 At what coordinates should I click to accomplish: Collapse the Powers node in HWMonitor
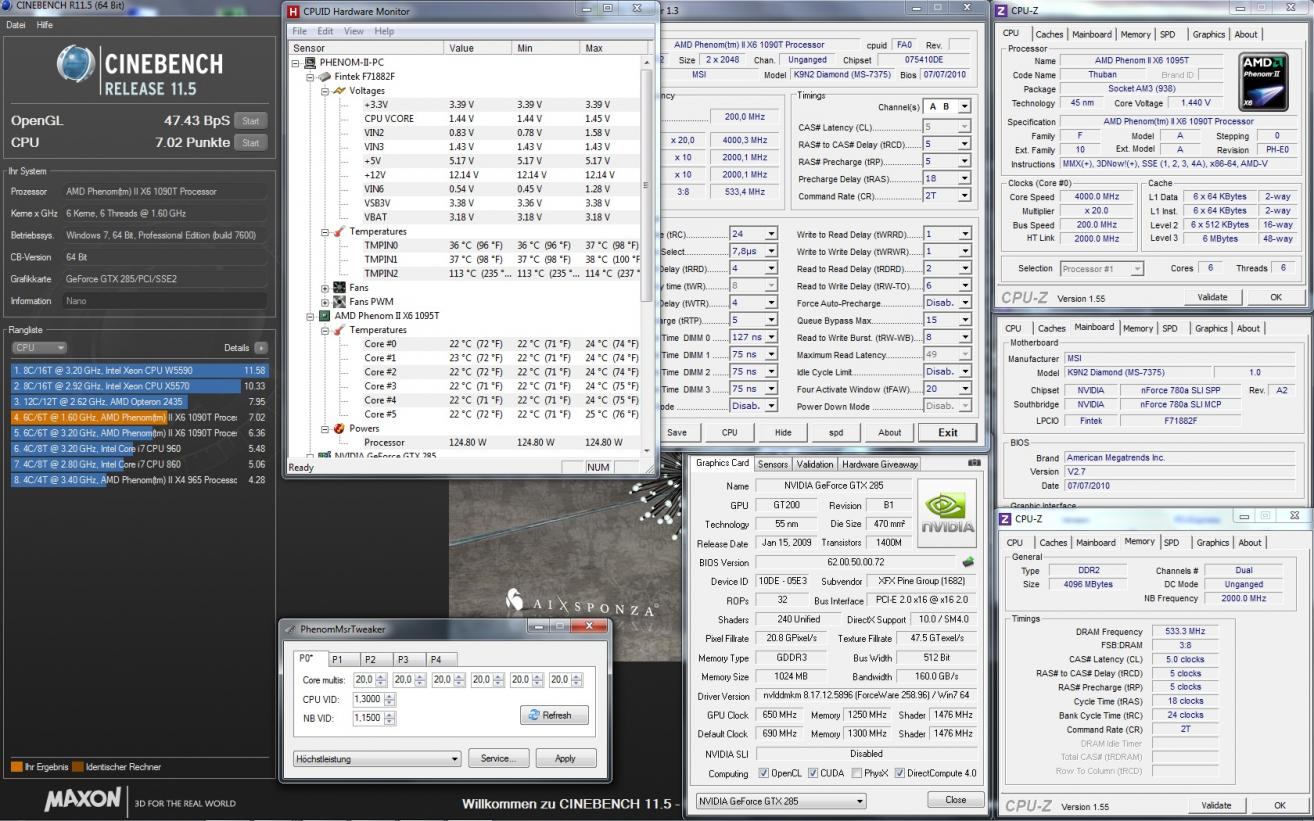click(325, 428)
